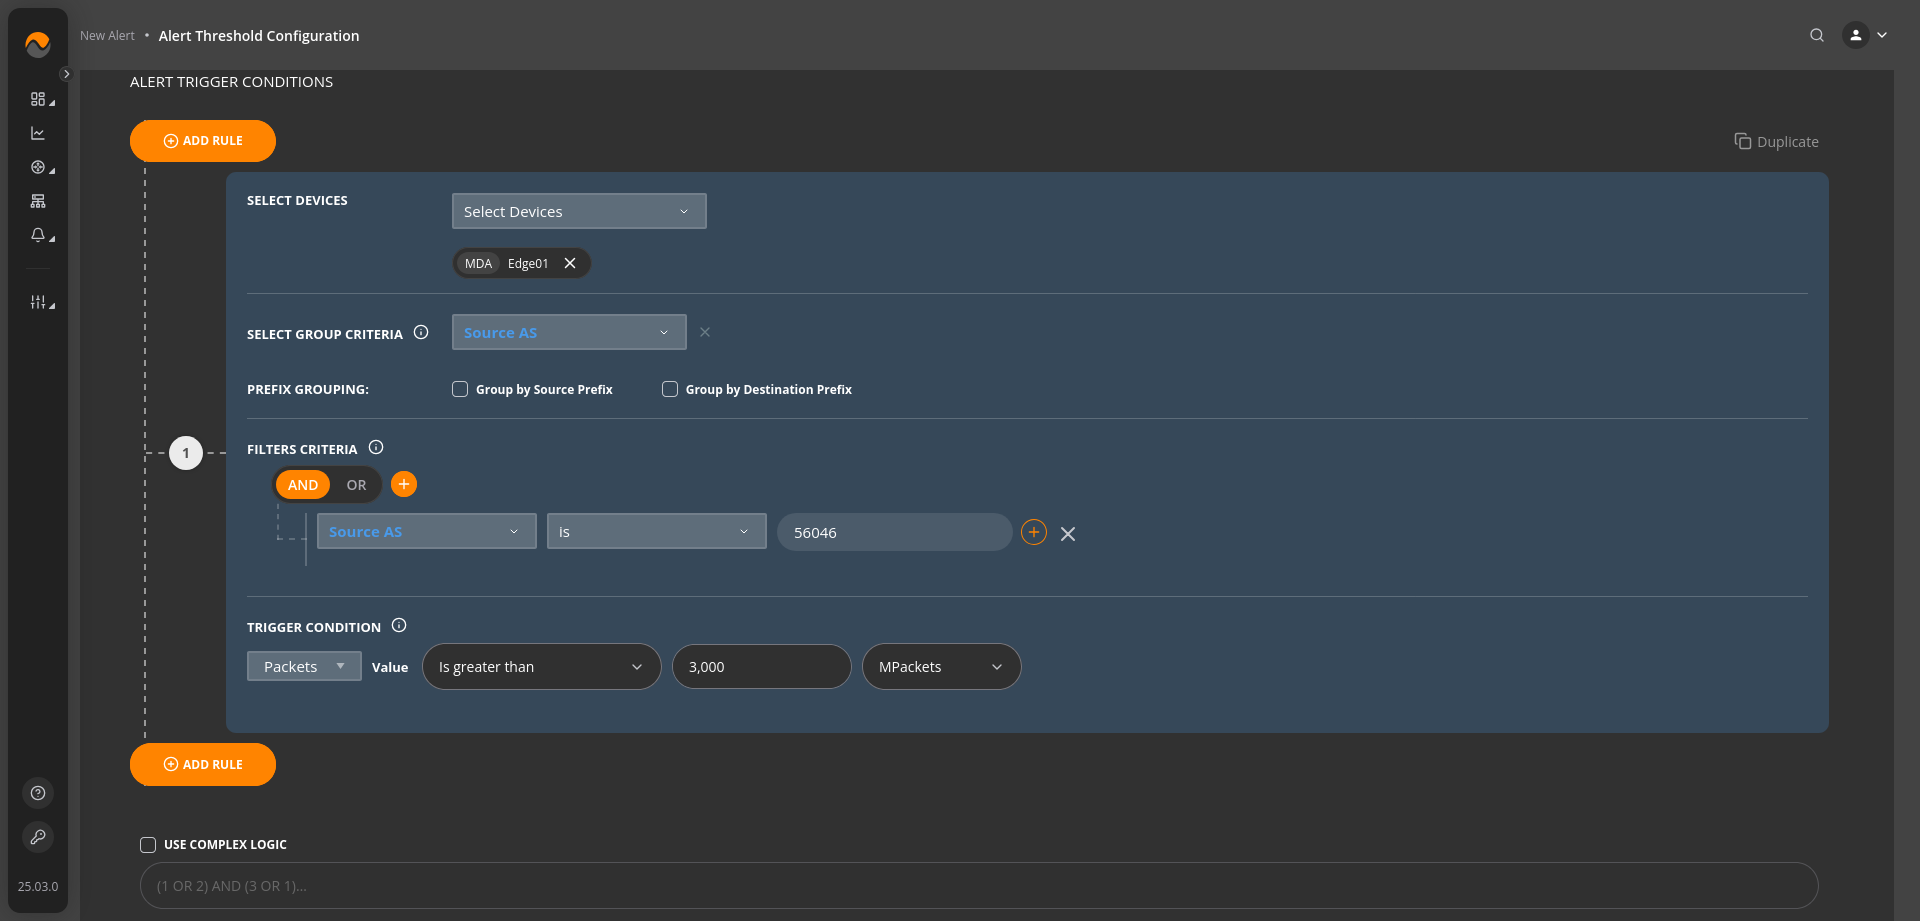This screenshot has width=1920, height=921.
Task: Click the bell alerts icon in sidebar
Action: (38, 235)
